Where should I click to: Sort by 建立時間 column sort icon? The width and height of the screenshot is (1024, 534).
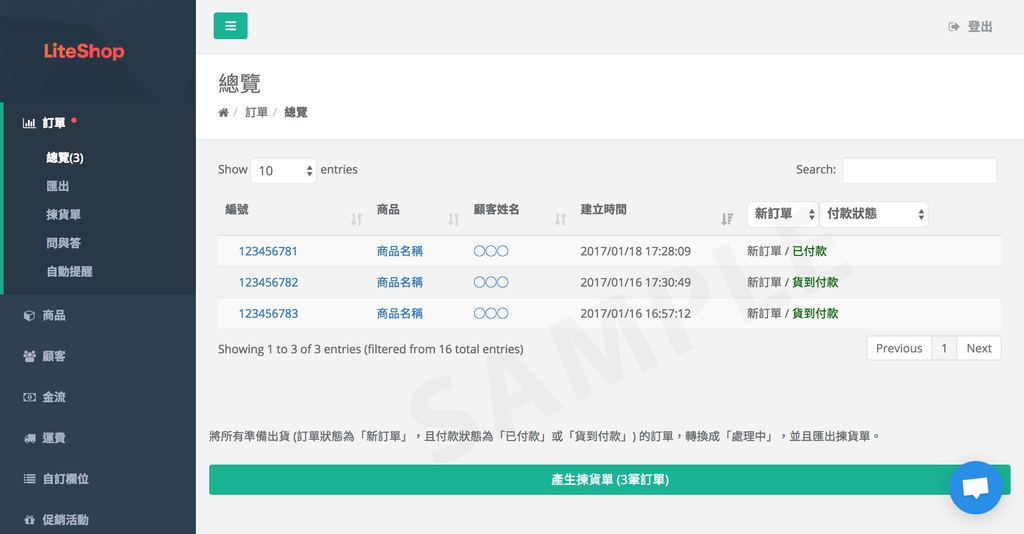tap(727, 219)
